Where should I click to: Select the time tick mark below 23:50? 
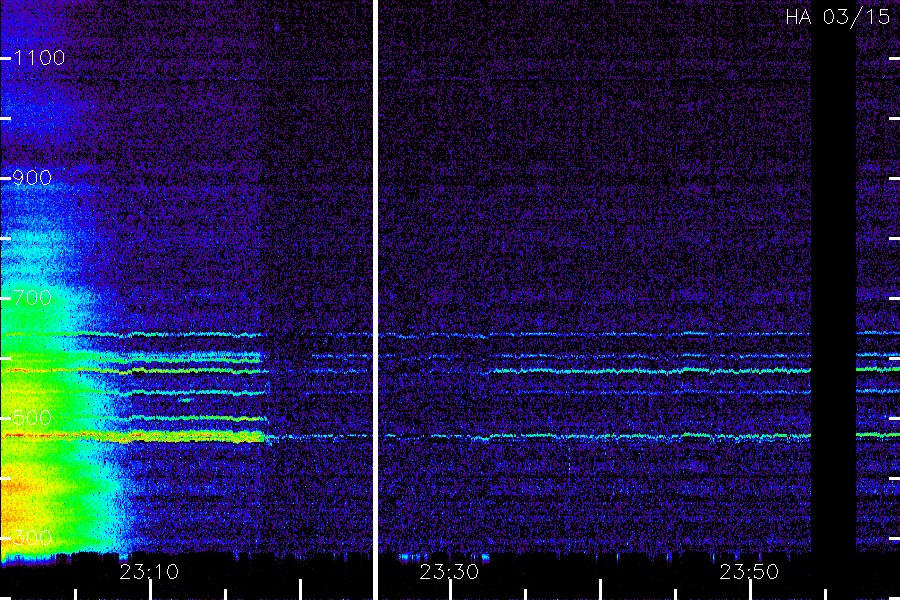point(751,590)
